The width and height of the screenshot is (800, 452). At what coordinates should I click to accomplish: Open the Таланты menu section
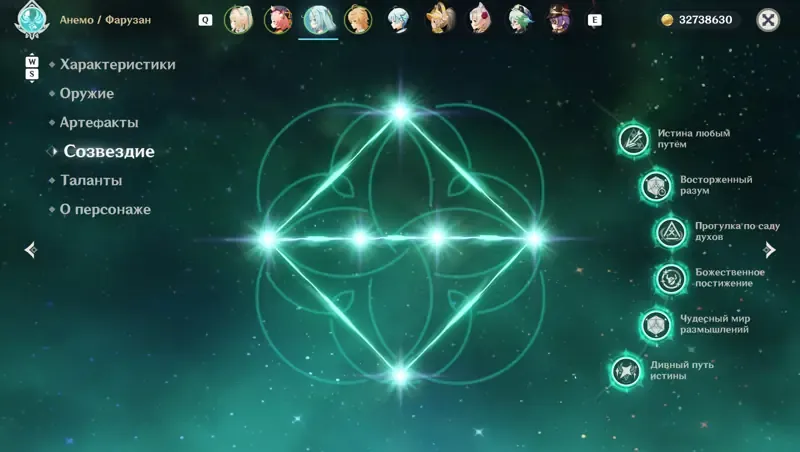(x=91, y=181)
